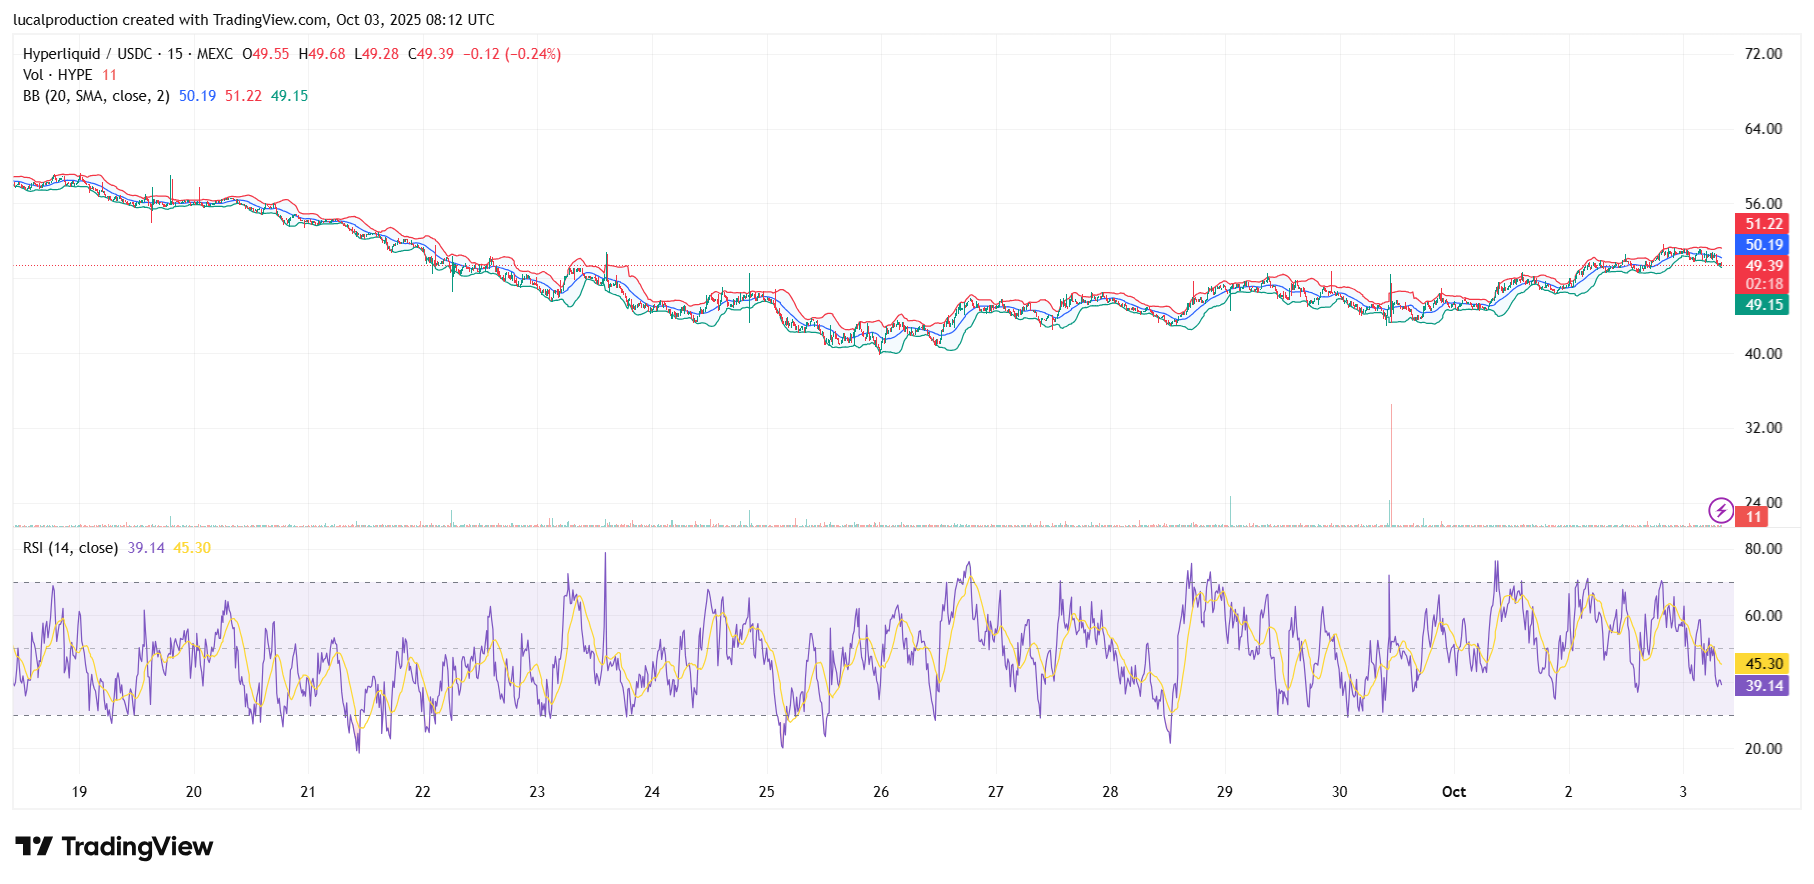Select the purple 39.14 RSI value tag
The image size is (1814, 884).
coord(1763,686)
